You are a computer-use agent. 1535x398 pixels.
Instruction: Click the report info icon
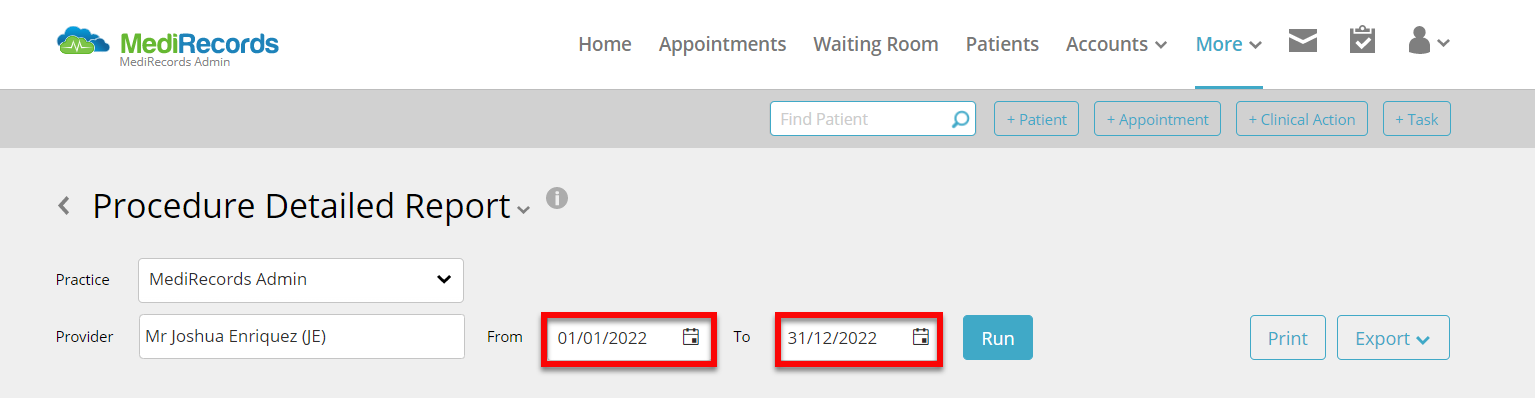point(557,197)
